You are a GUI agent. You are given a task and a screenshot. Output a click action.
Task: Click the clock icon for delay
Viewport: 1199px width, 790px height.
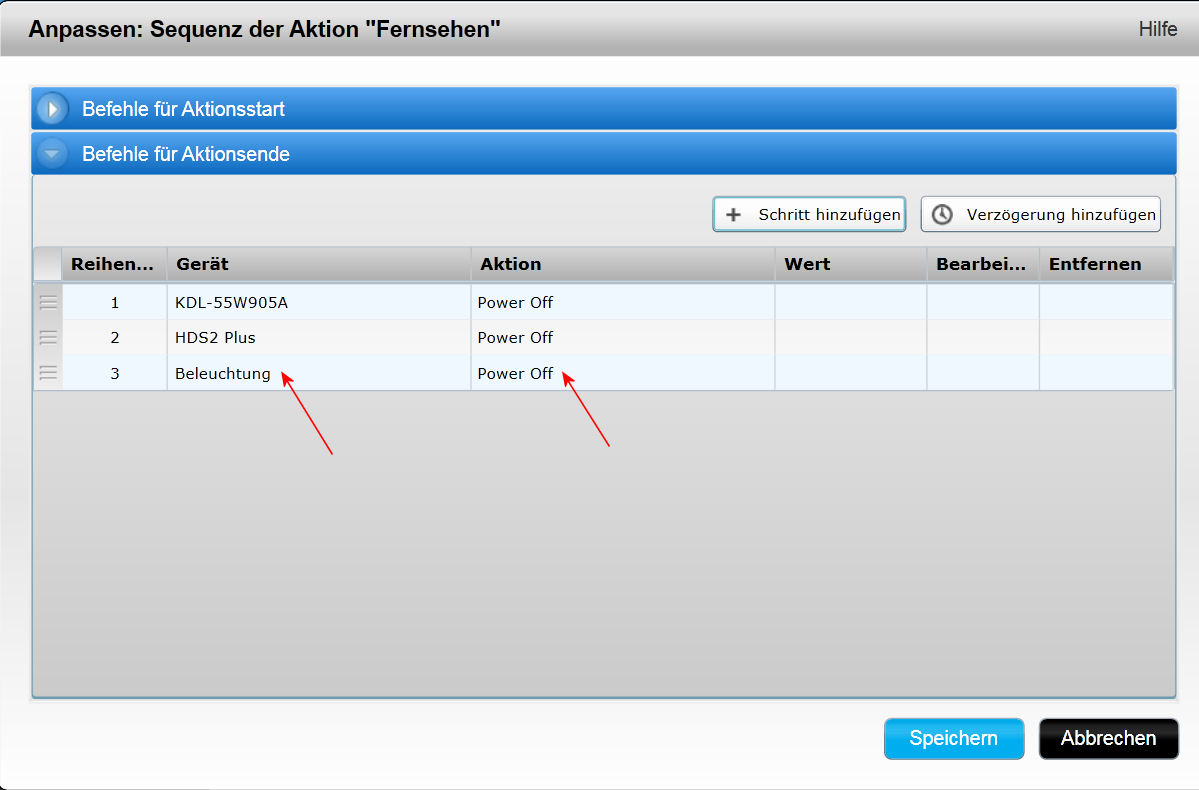tap(941, 214)
